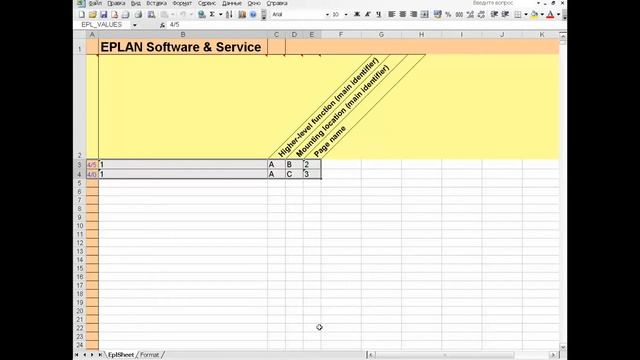Save the workbook with the floppy disk icon

(104, 15)
